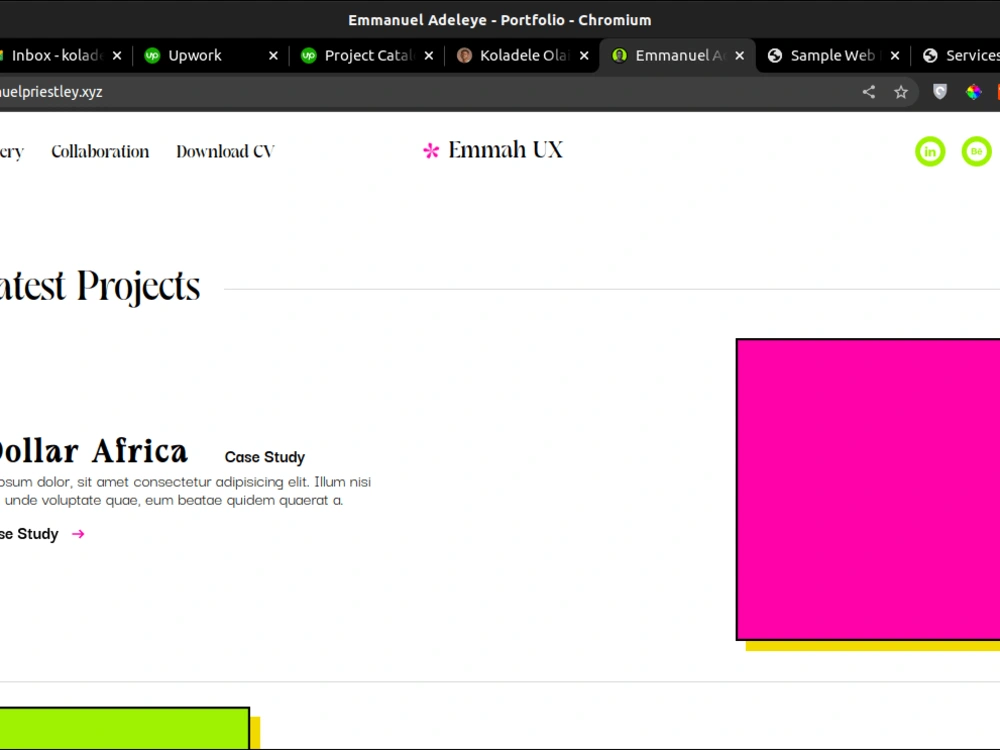Click the share icon in address bar

click(869, 92)
